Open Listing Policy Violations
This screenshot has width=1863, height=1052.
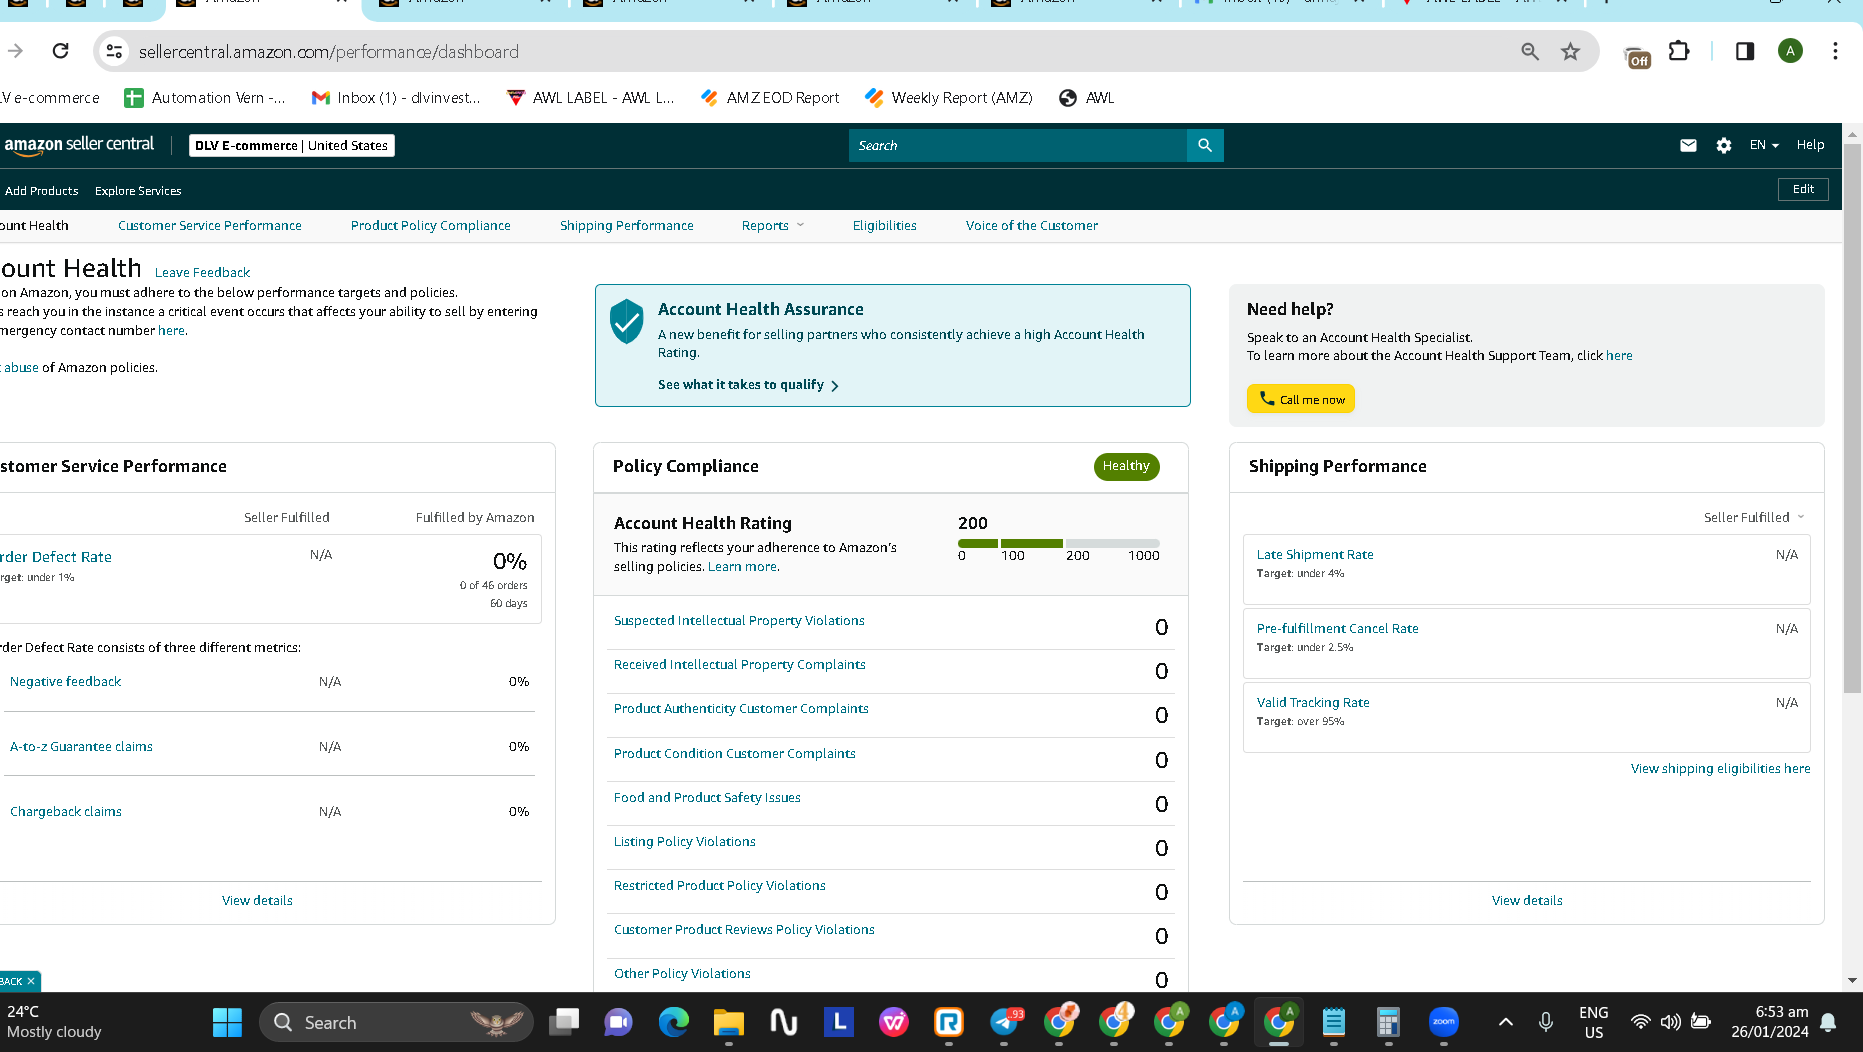(x=685, y=842)
